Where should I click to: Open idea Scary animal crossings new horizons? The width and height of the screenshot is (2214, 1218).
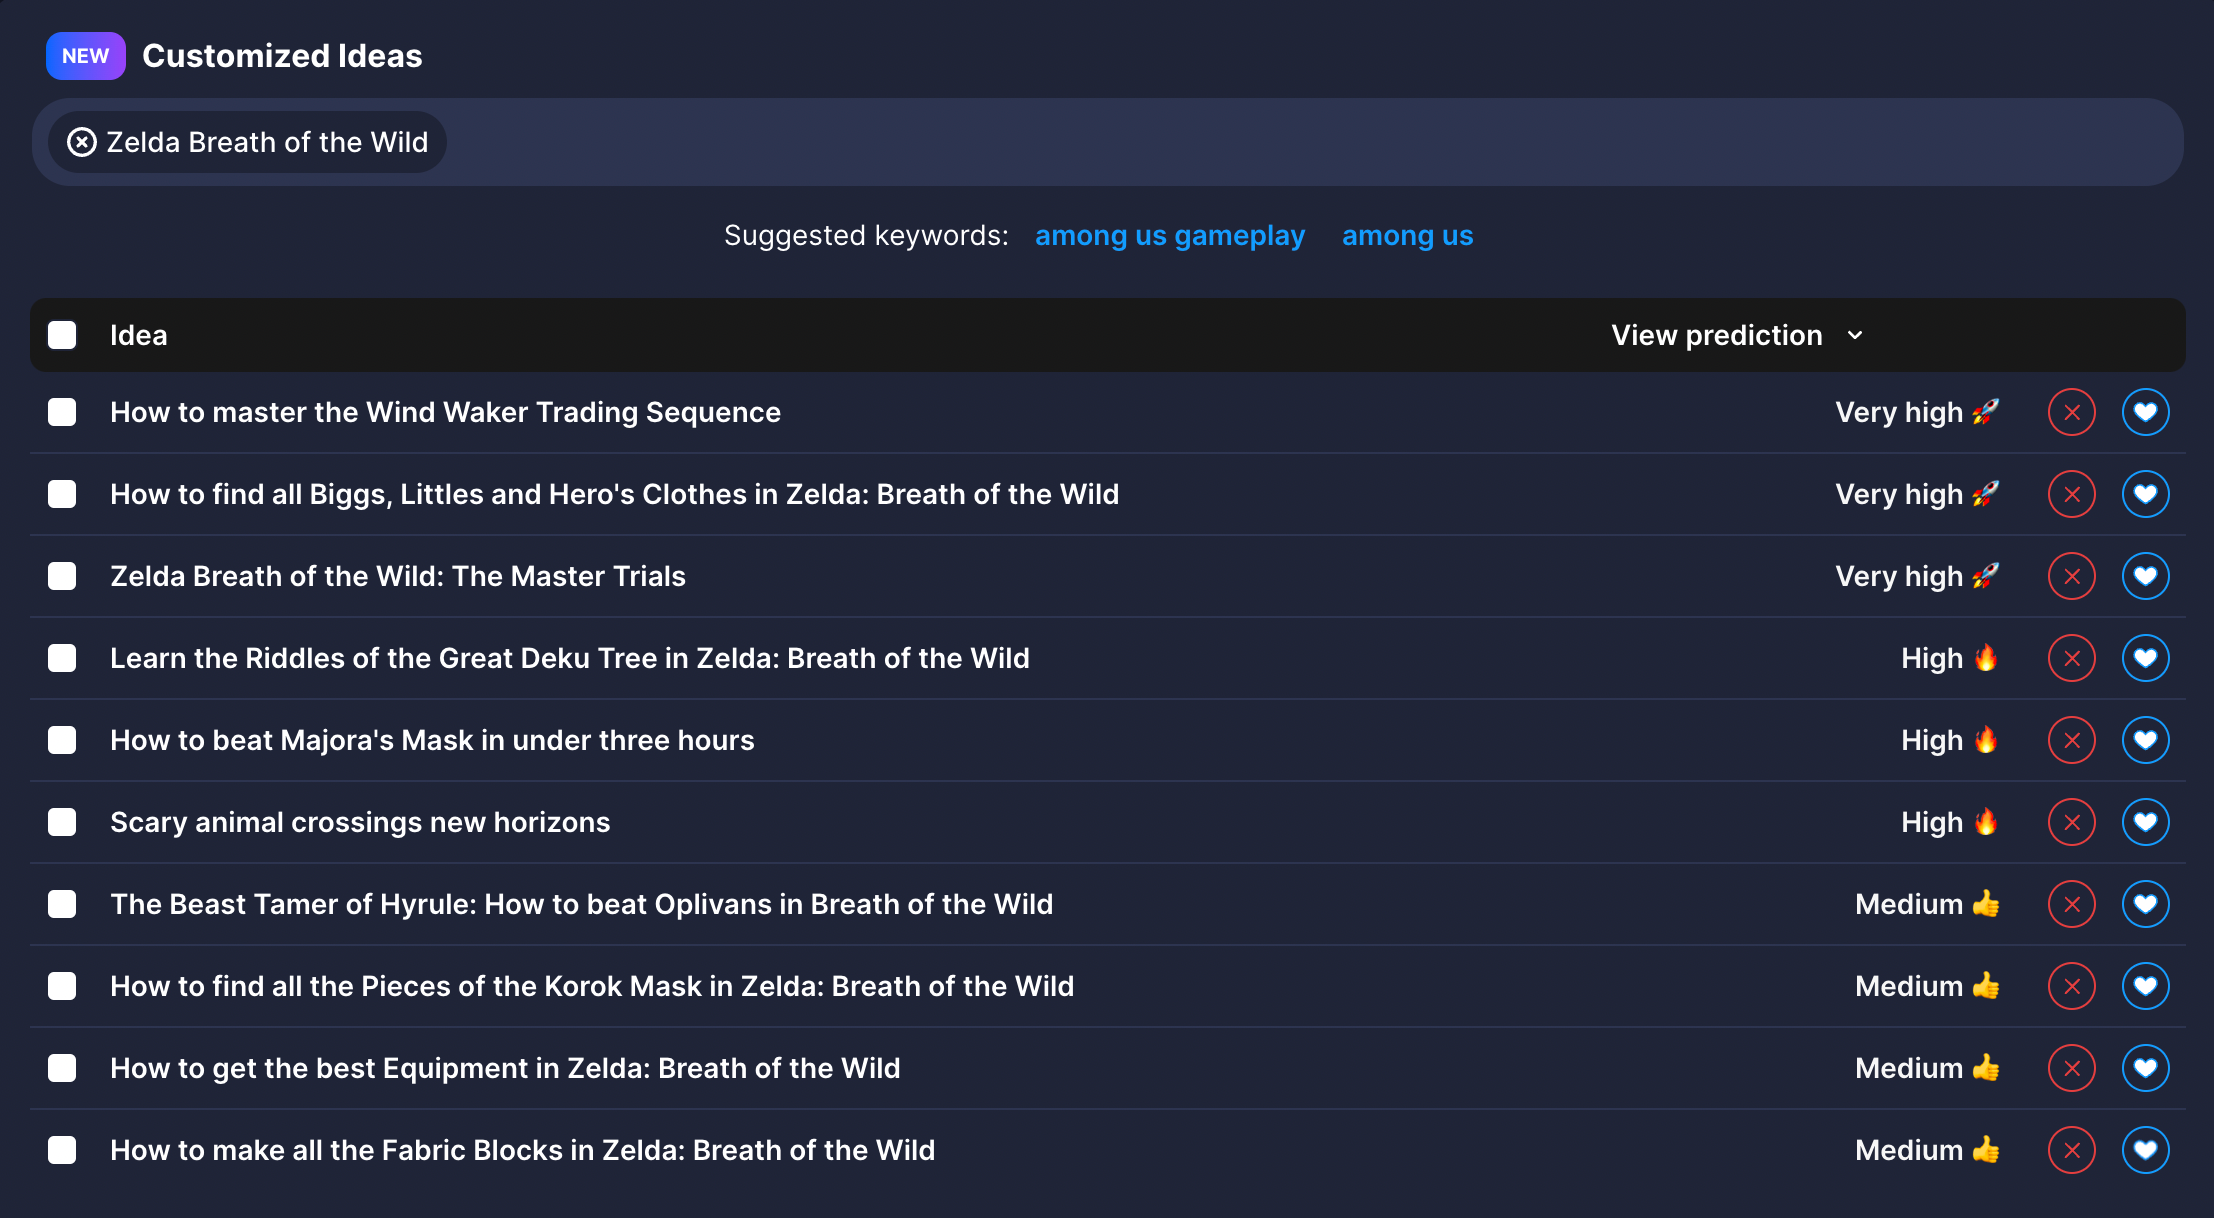click(x=360, y=822)
